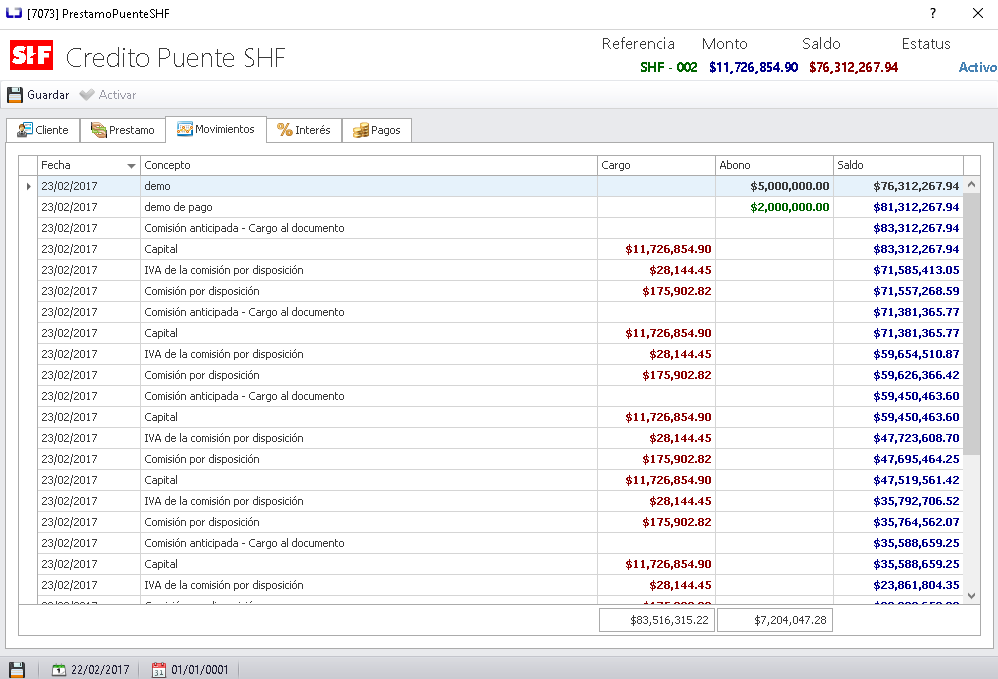Click the $47,519,561.42 saldo cell
Screen dimensions: 998x679
(x=898, y=480)
